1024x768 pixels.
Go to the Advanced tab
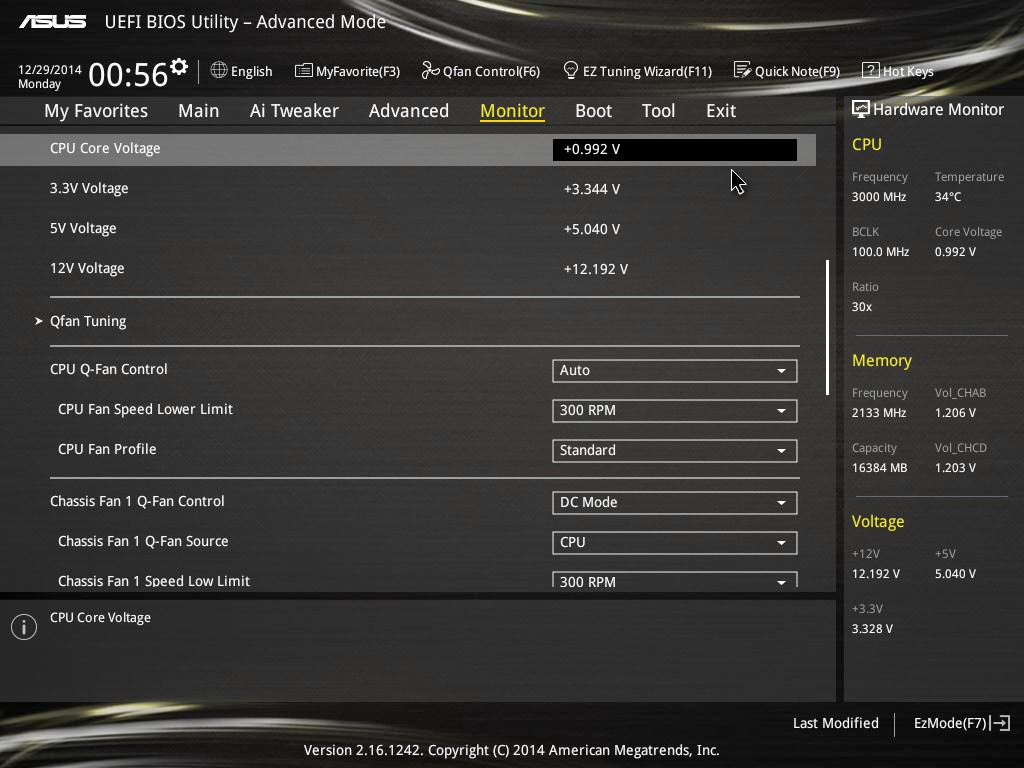(x=409, y=111)
